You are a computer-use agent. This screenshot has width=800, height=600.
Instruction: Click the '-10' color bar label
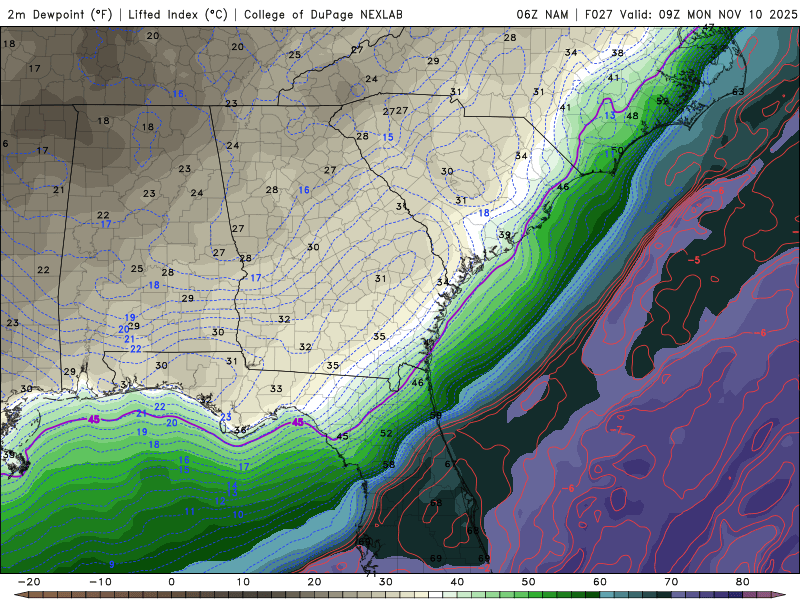[100, 582]
